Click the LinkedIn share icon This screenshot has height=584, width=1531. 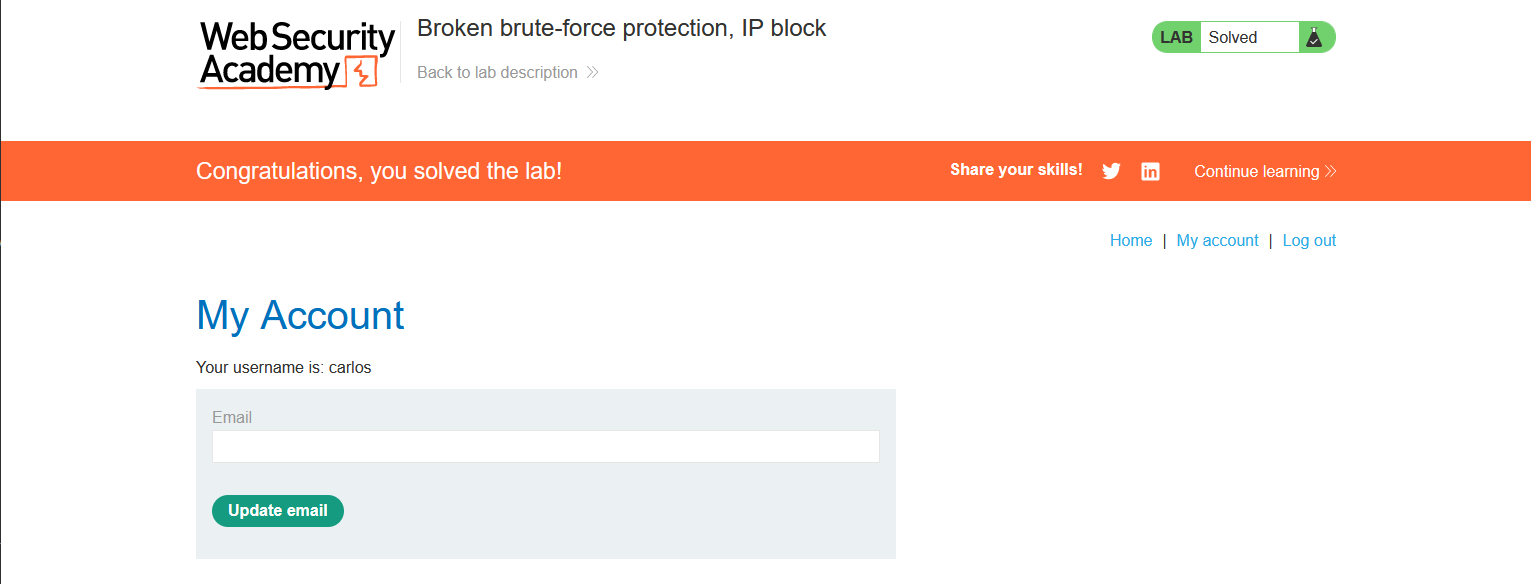click(x=1150, y=171)
